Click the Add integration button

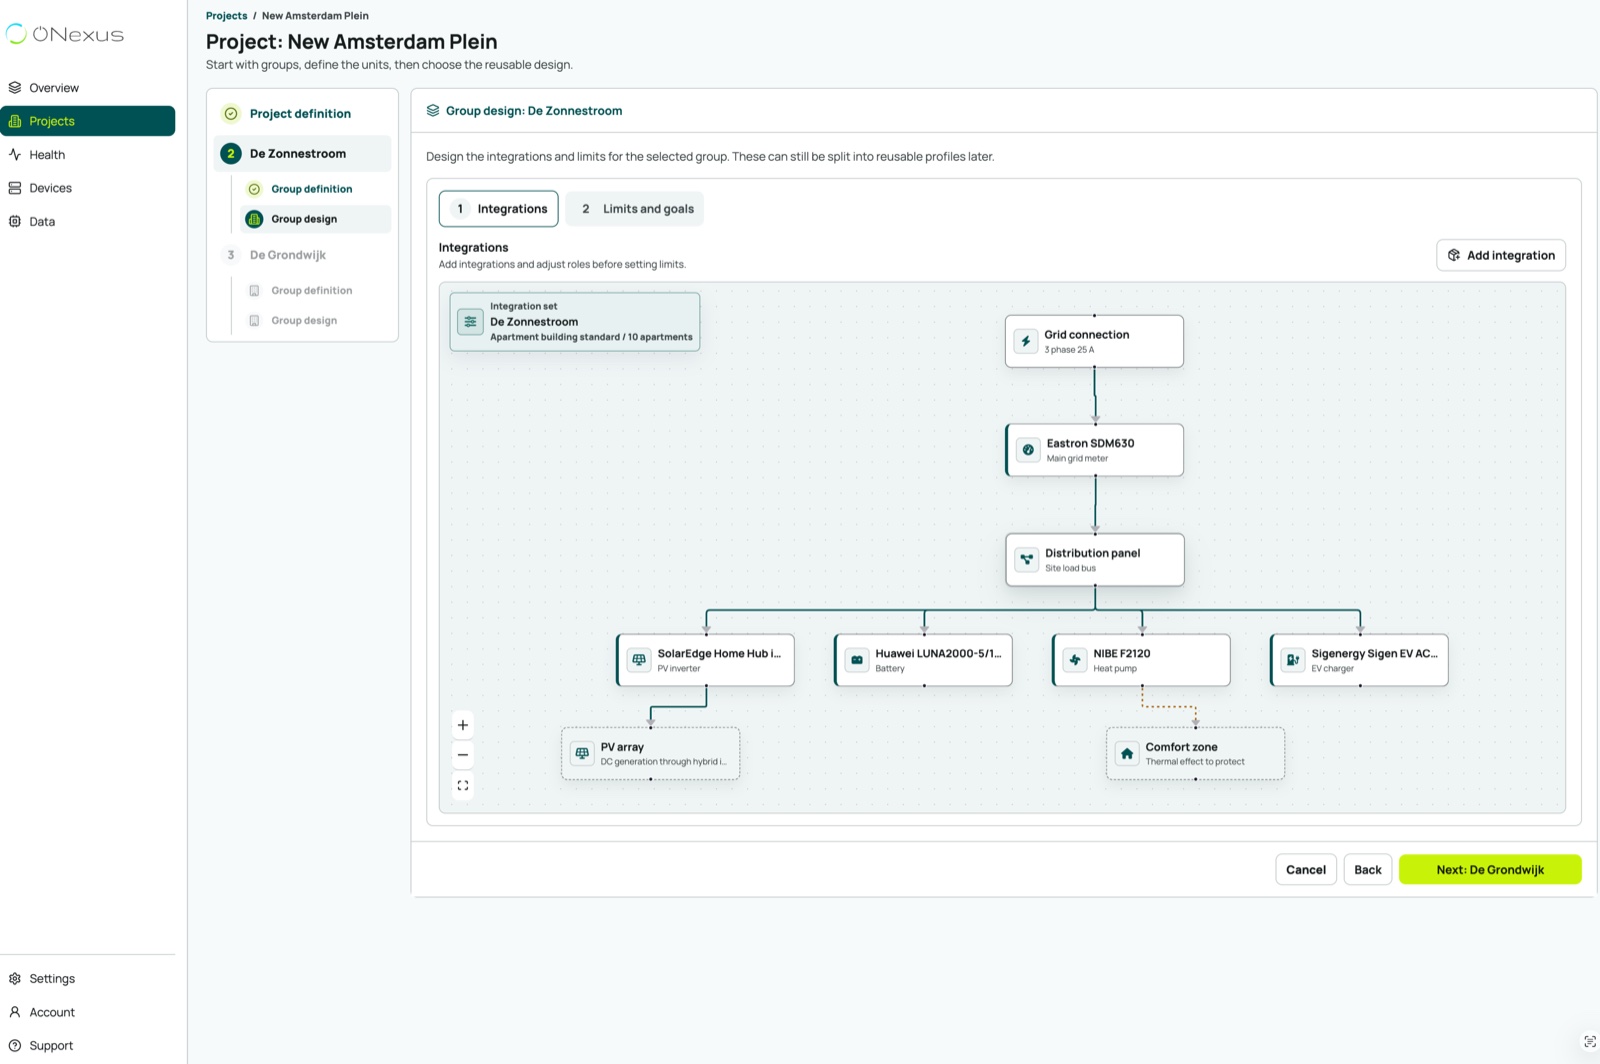pos(1501,255)
